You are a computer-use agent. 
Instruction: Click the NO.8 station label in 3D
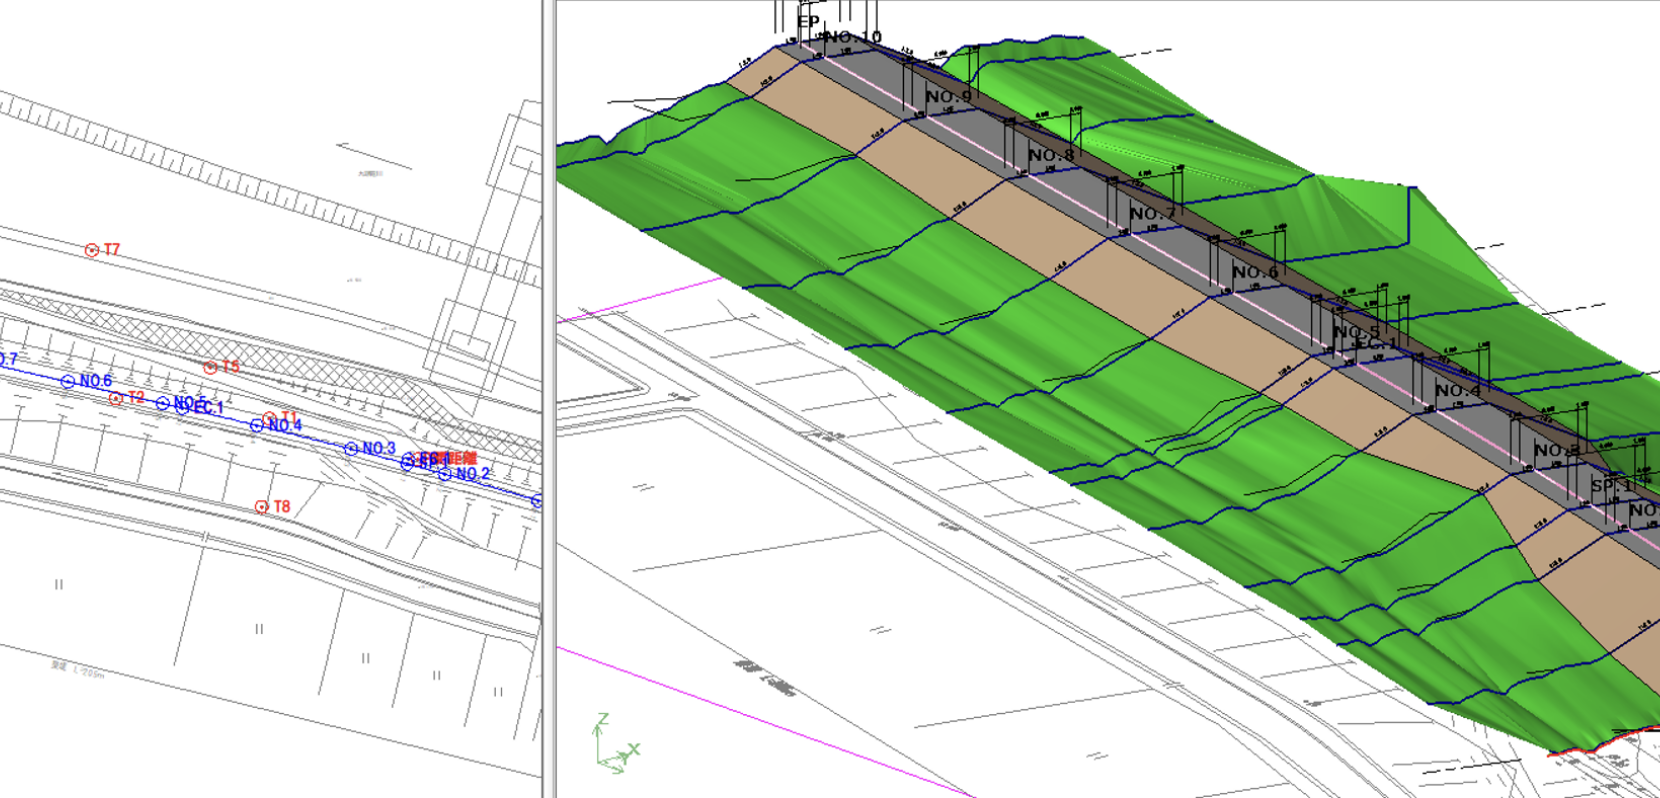(1051, 155)
